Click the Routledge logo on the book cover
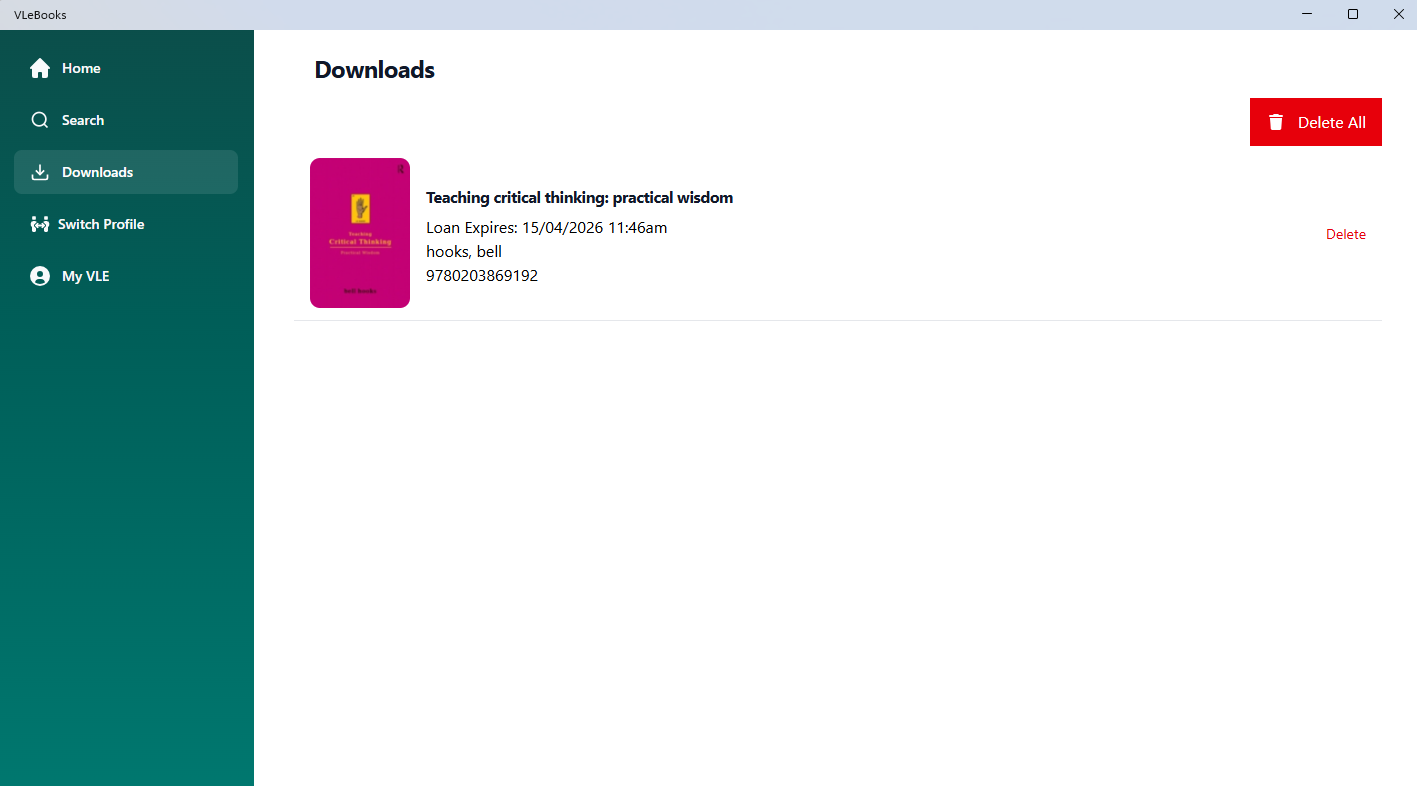 coord(400,169)
